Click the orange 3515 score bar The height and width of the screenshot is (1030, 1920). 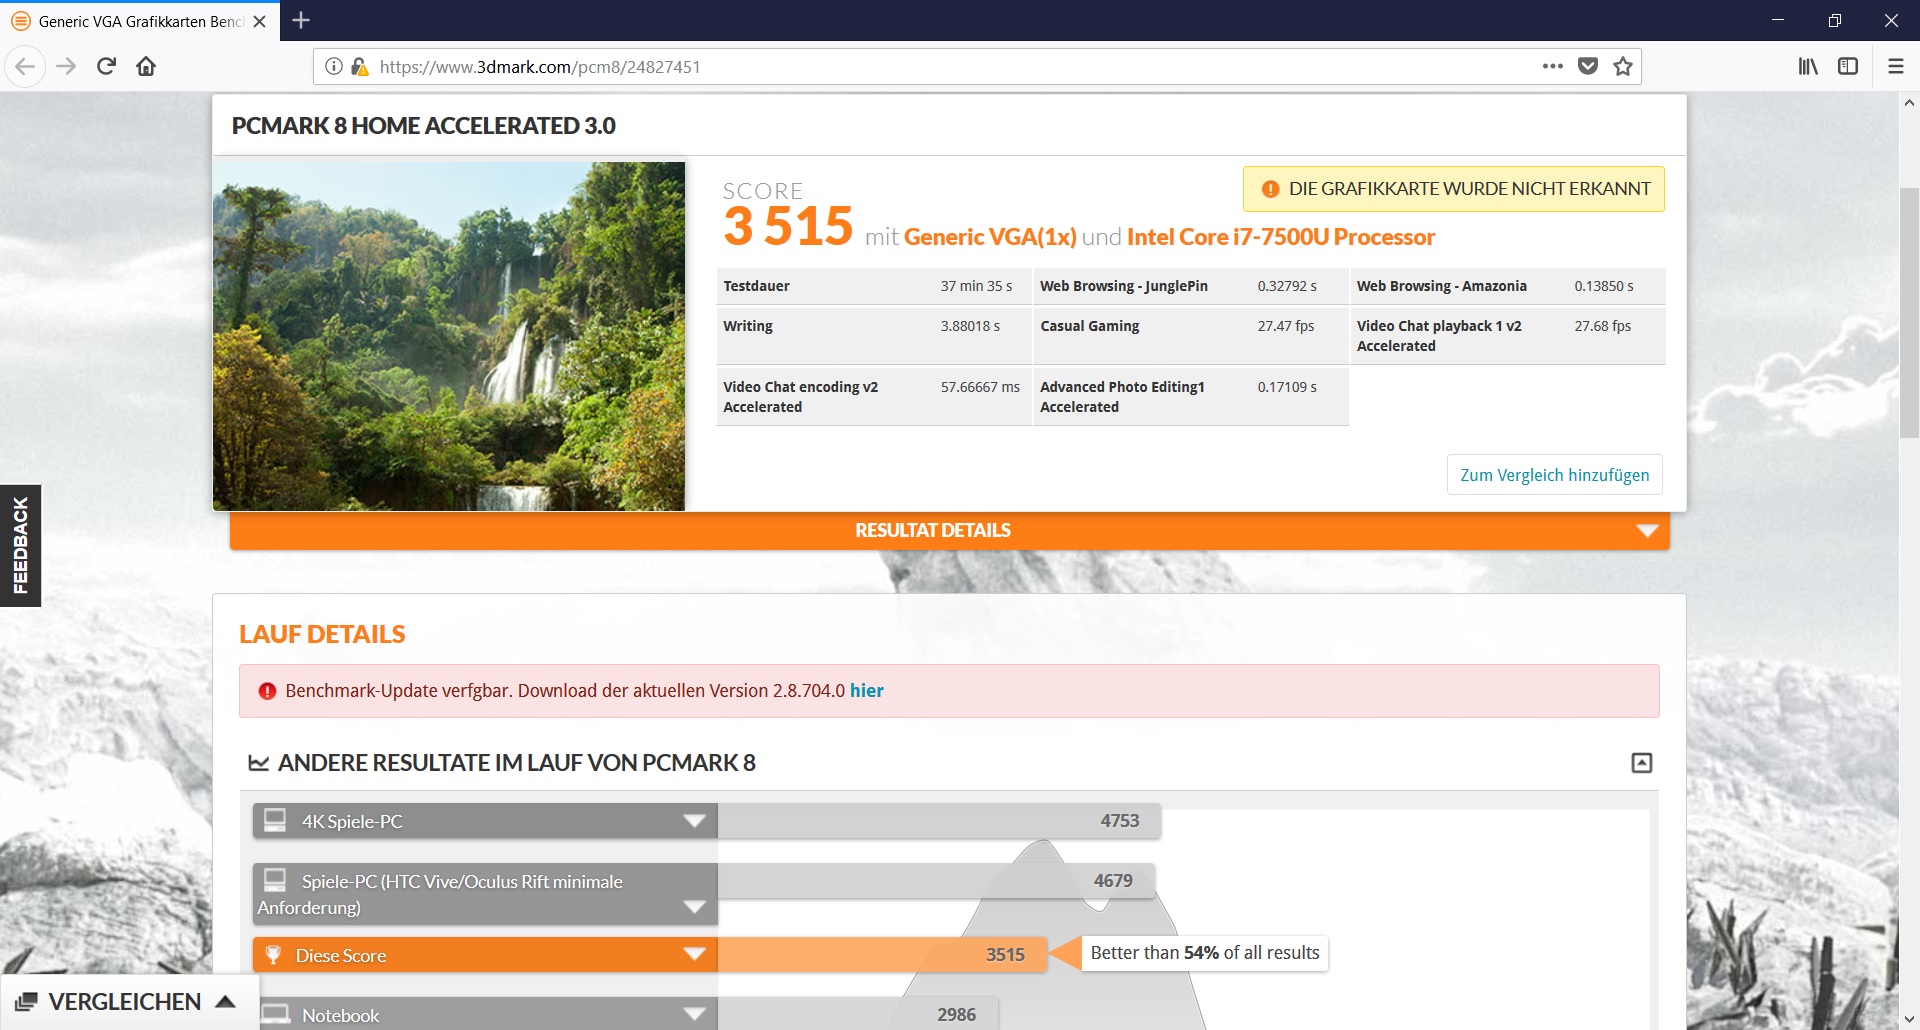pos(882,955)
